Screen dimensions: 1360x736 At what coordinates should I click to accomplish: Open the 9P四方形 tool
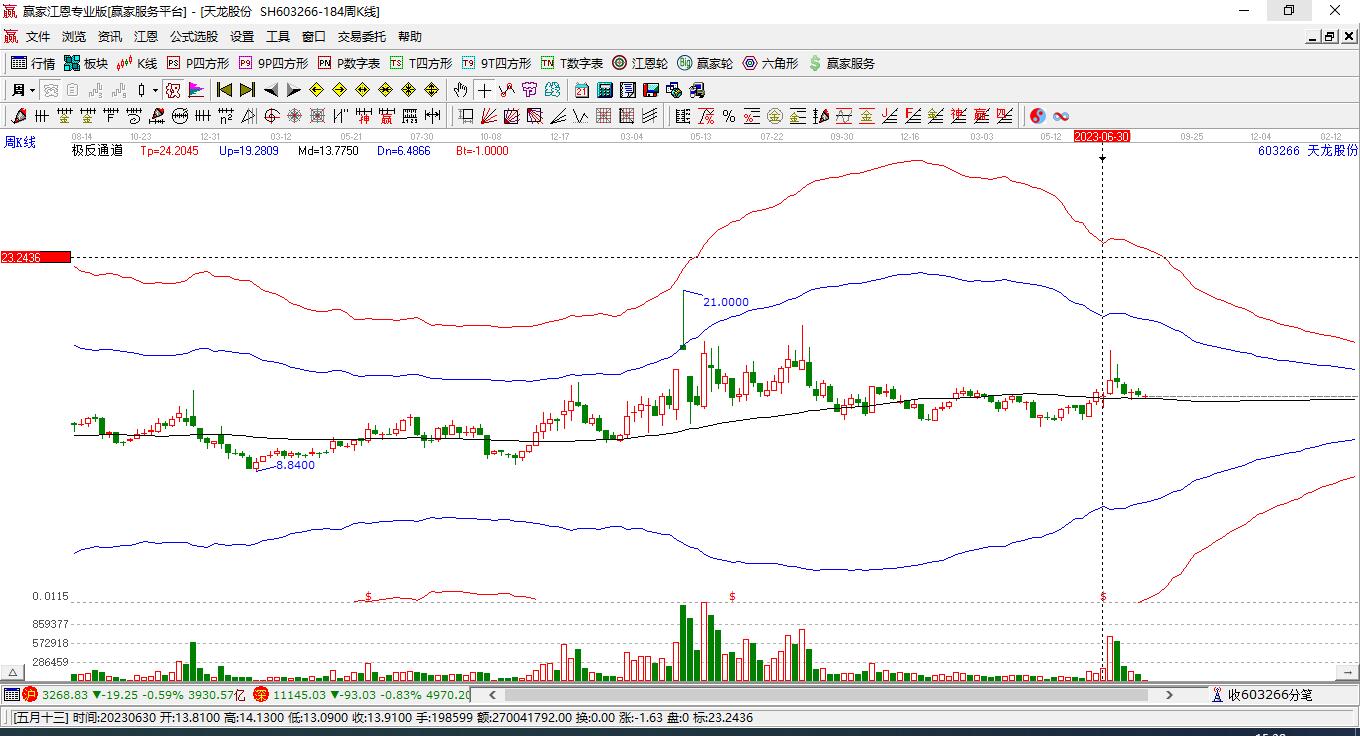click(273, 63)
